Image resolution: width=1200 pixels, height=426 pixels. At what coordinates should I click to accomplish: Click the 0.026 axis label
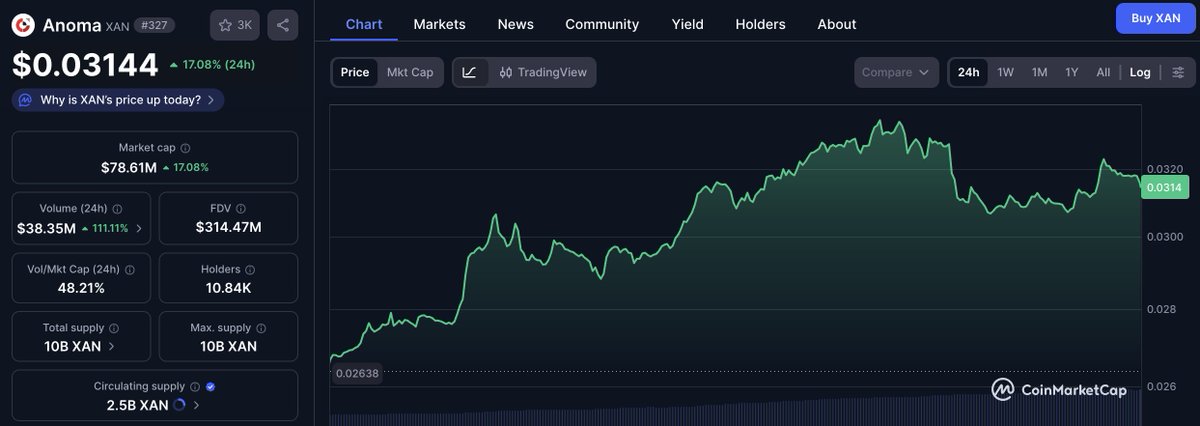[x=1161, y=386]
